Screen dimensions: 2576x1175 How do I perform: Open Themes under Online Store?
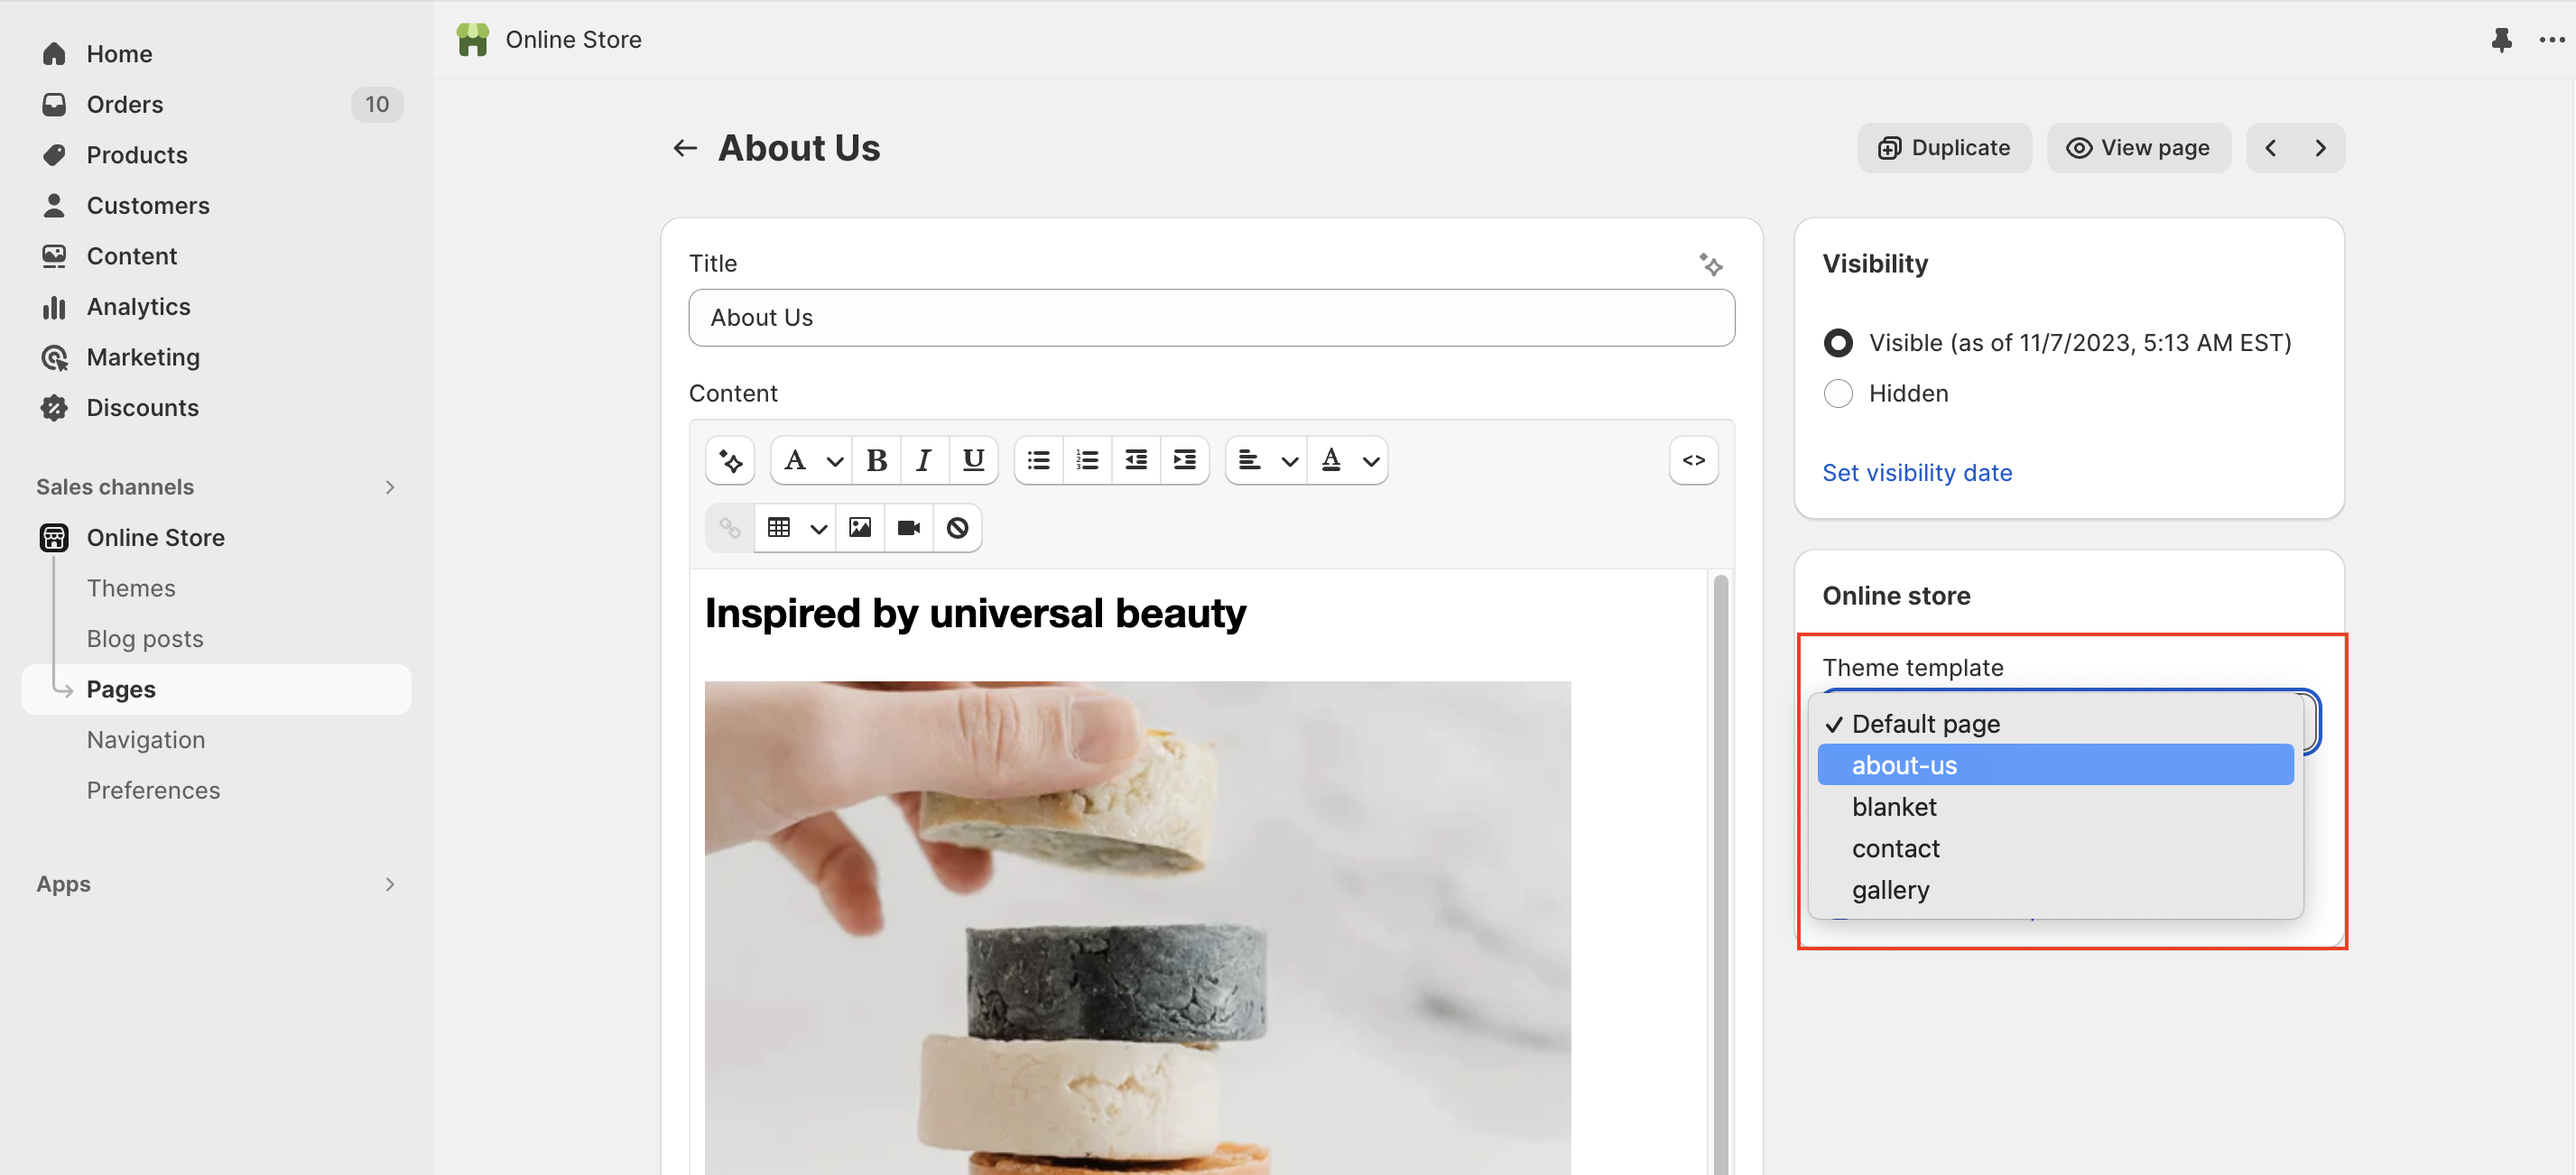130,588
